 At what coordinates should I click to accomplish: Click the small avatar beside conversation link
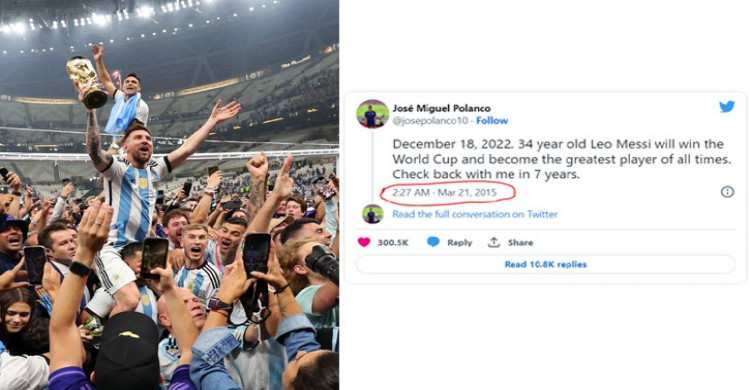373,214
